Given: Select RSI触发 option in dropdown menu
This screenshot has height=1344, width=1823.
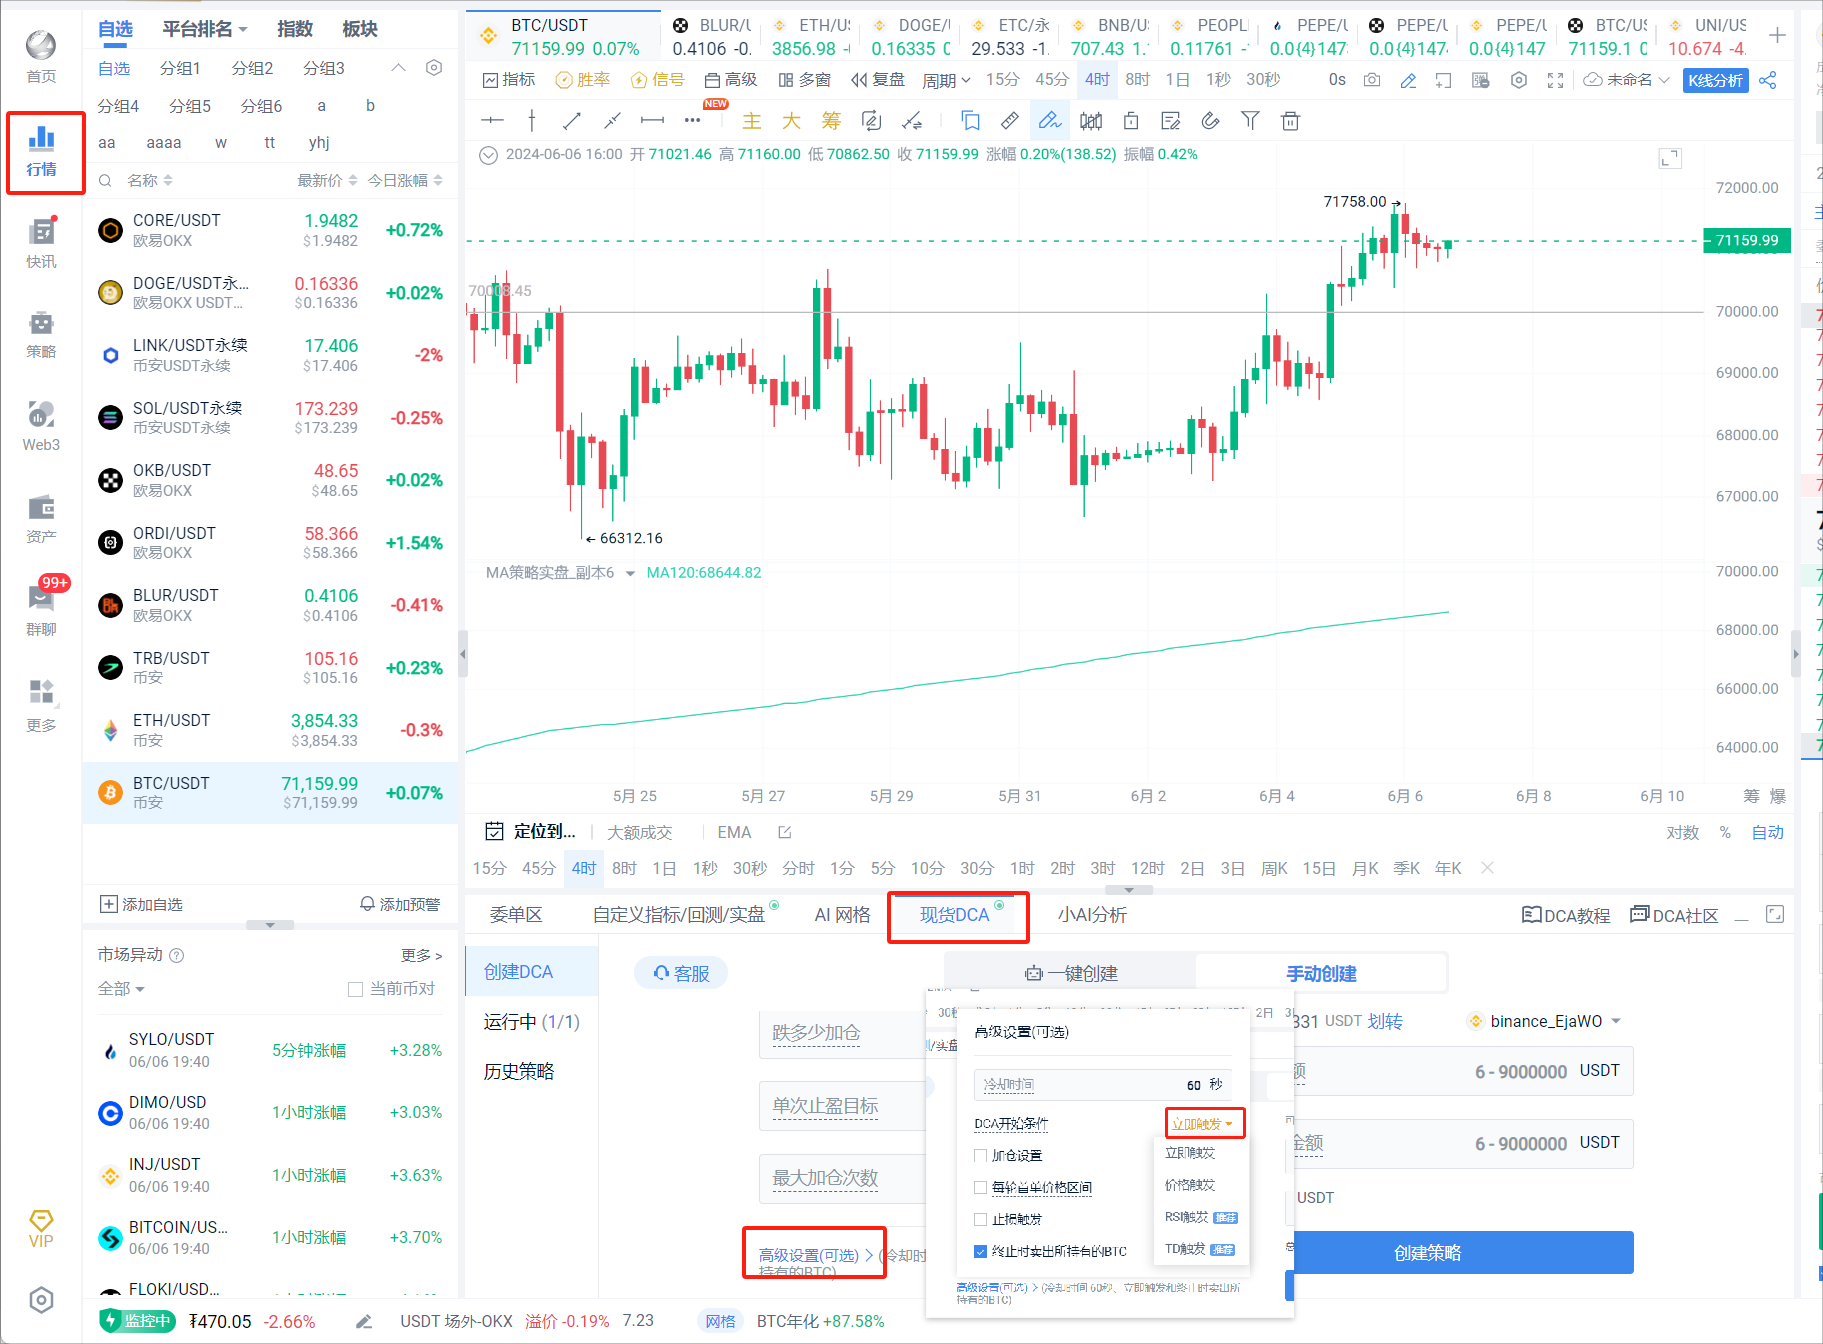Looking at the screenshot, I should [x=1200, y=1217].
